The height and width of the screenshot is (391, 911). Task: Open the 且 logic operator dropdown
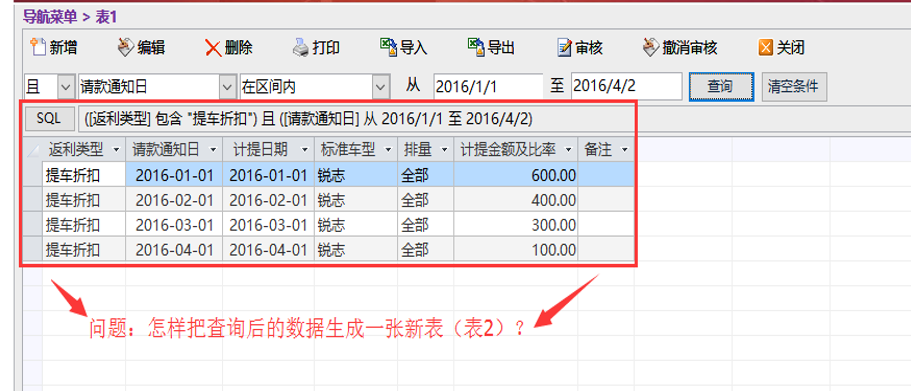coord(66,87)
